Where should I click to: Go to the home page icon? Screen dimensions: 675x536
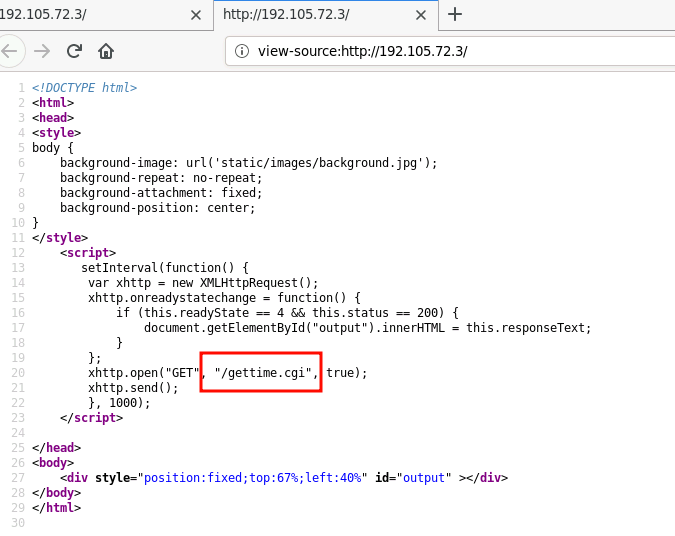106,51
